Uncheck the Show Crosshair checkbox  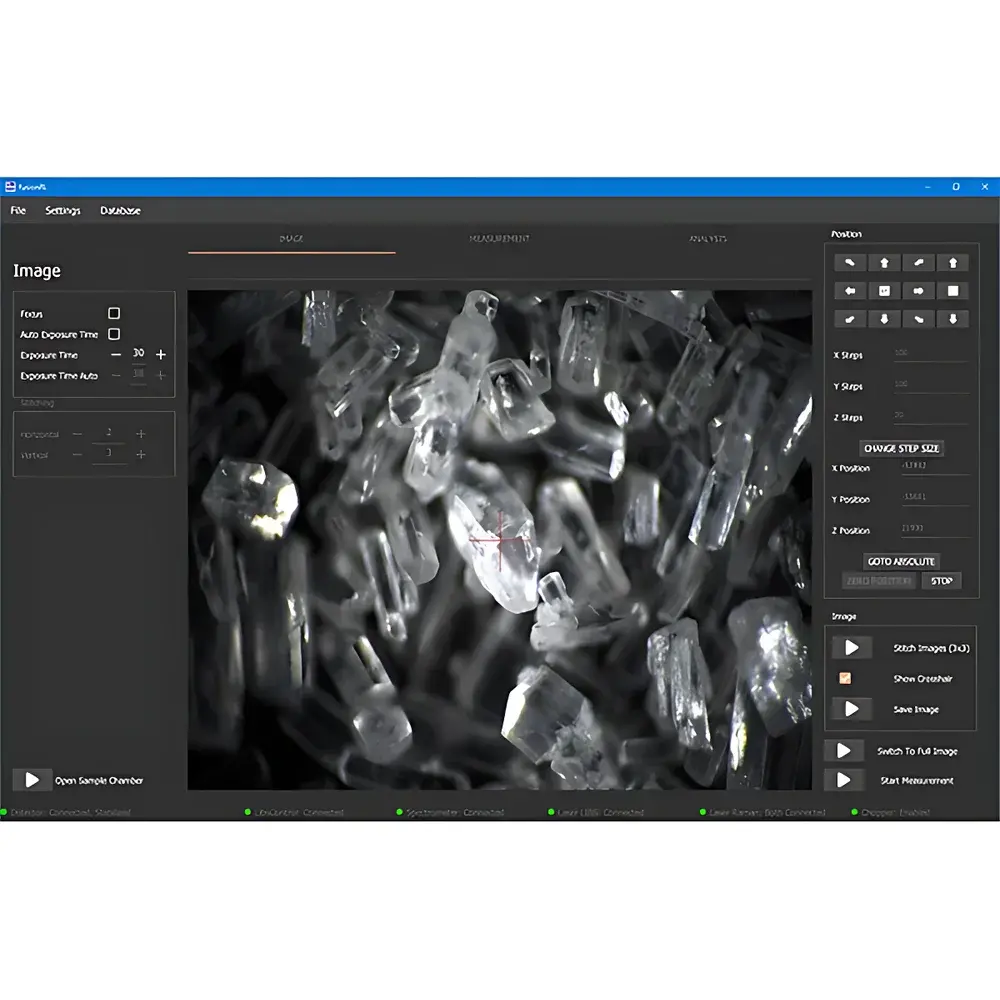[x=845, y=678]
